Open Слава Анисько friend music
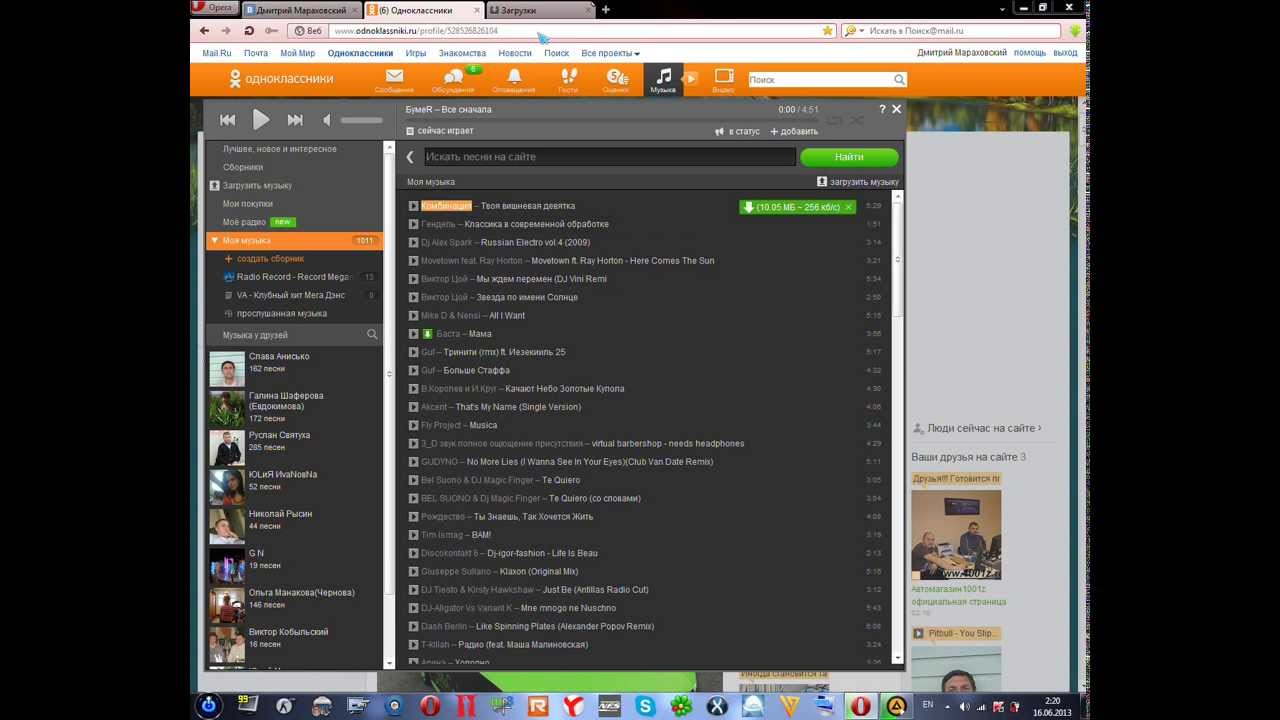This screenshot has width=1280, height=720. coord(279,357)
